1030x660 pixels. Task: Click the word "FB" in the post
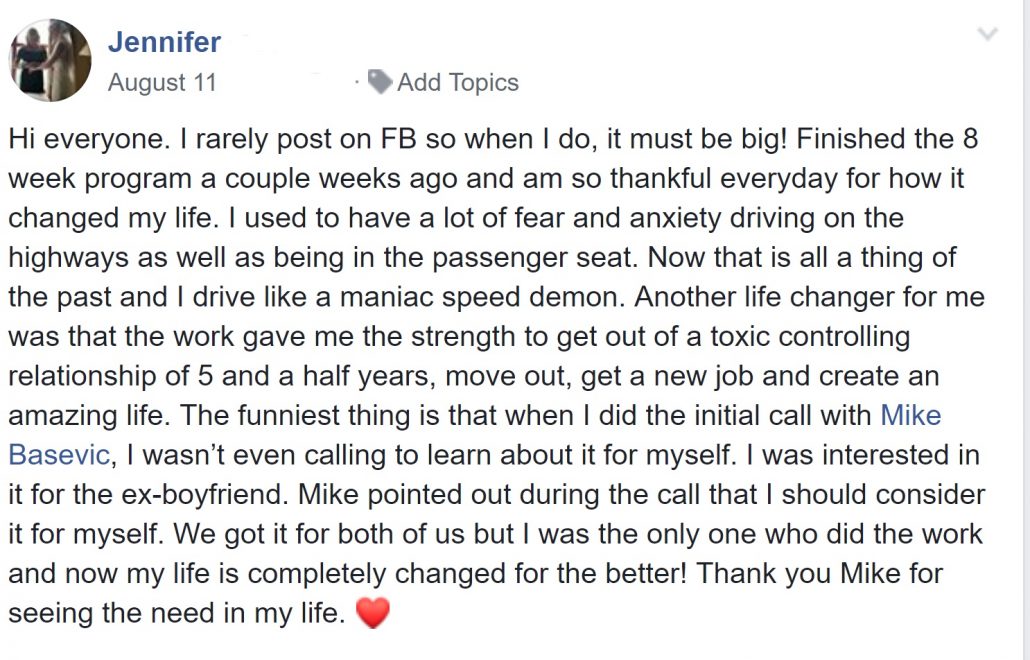(399, 139)
